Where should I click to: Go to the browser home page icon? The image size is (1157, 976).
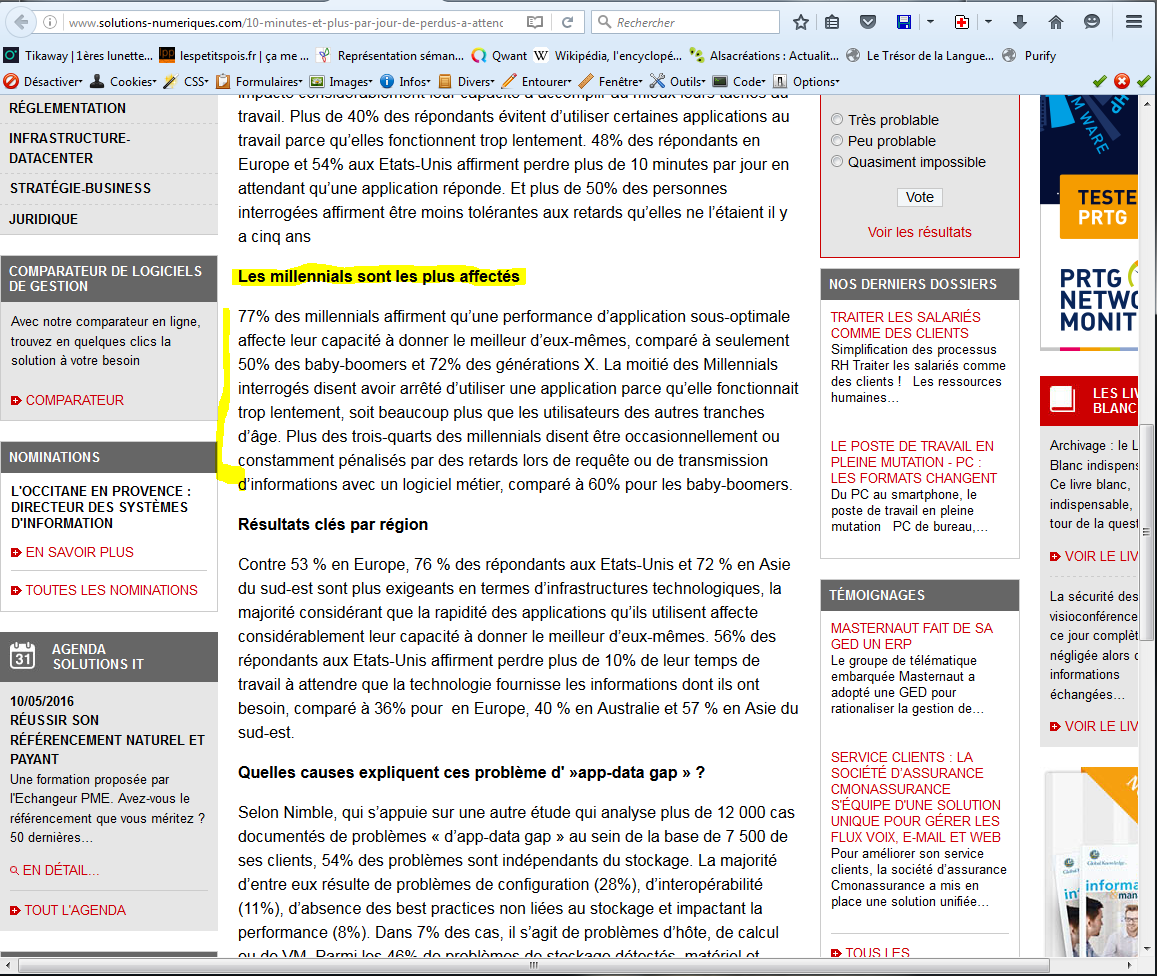coord(1056,22)
